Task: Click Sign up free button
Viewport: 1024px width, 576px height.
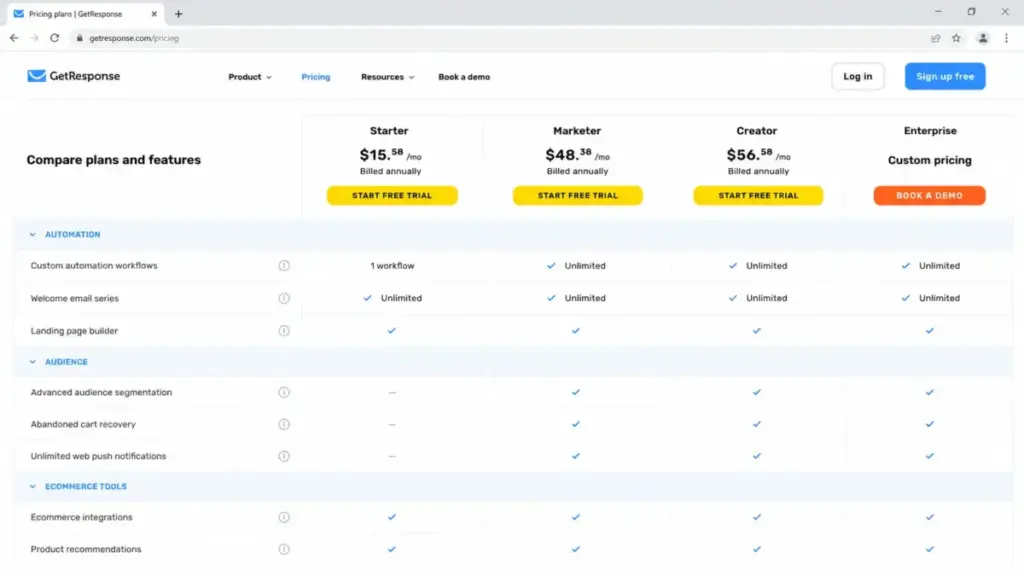Action: coord(945,76)
